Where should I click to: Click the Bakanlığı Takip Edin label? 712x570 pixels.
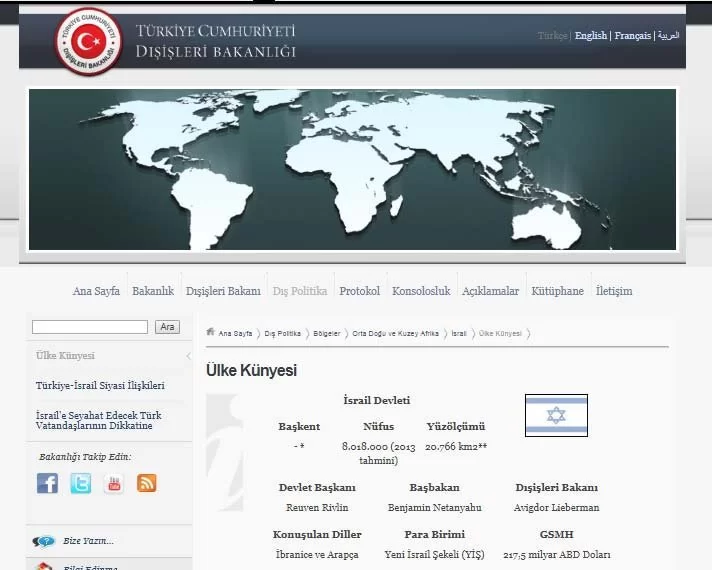(85, 457)
